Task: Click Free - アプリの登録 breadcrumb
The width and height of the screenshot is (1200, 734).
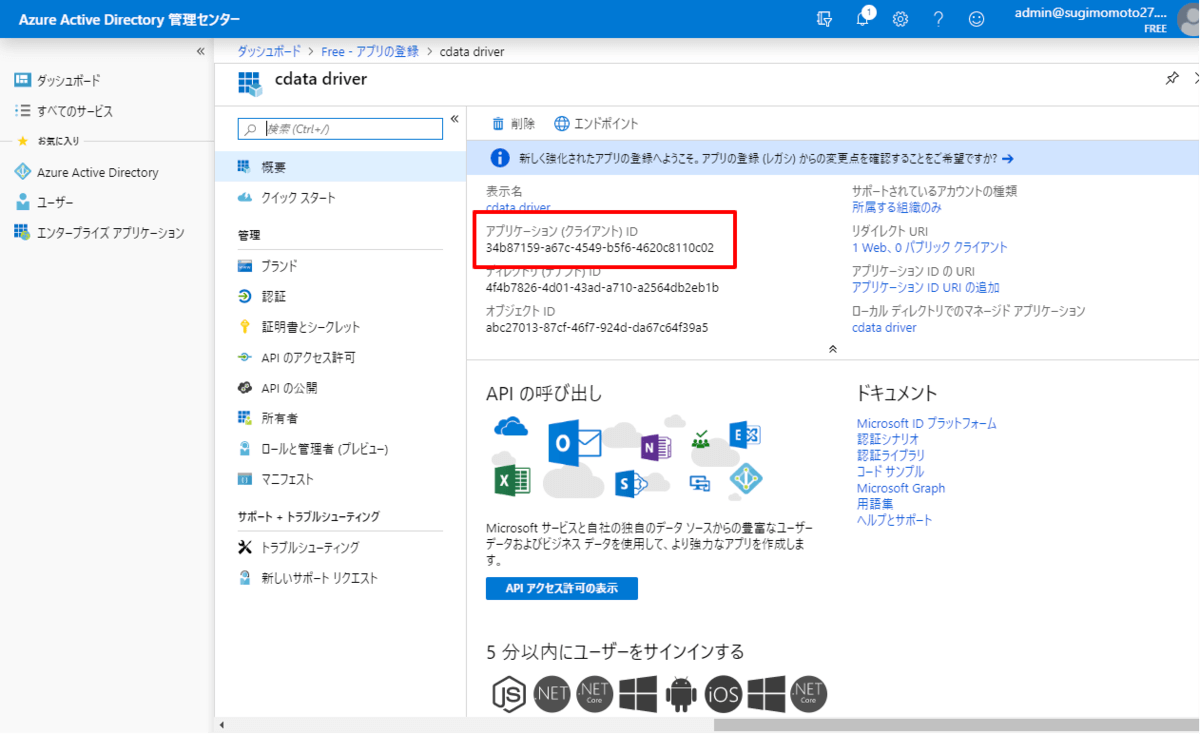Action: [368, 51]
